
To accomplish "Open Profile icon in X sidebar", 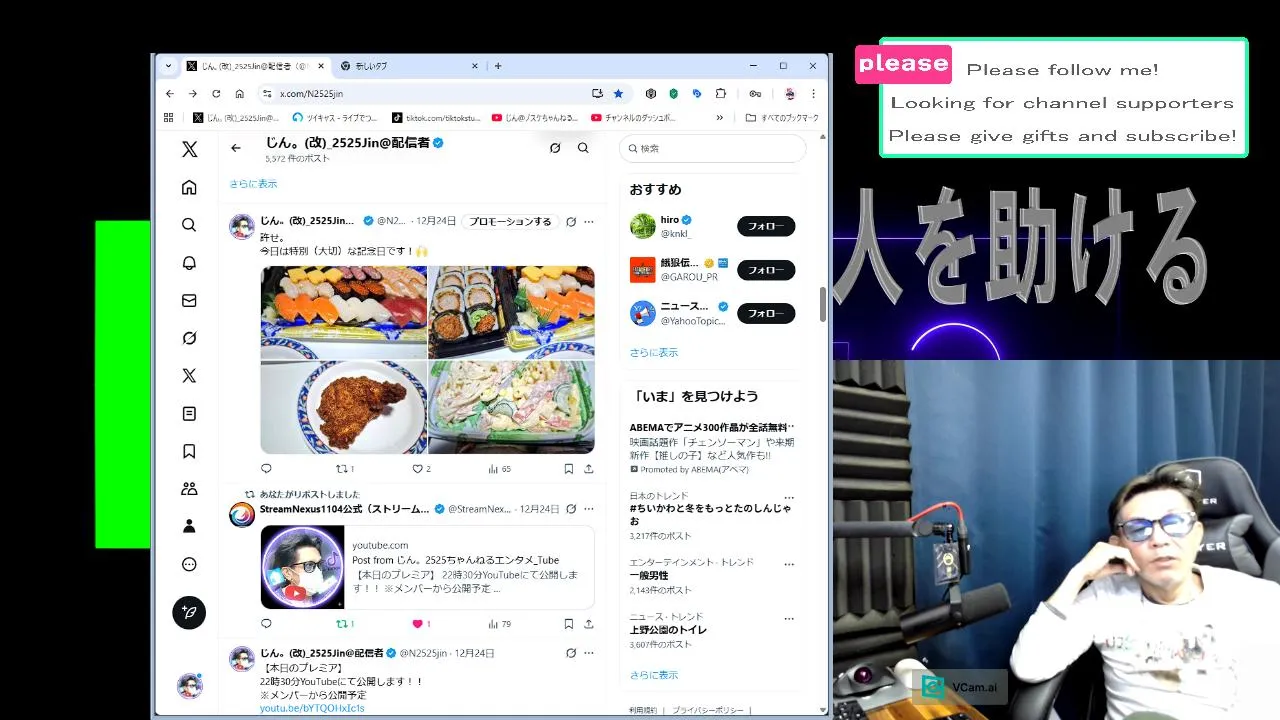I will pyautogui.click(x=189, y=526).
